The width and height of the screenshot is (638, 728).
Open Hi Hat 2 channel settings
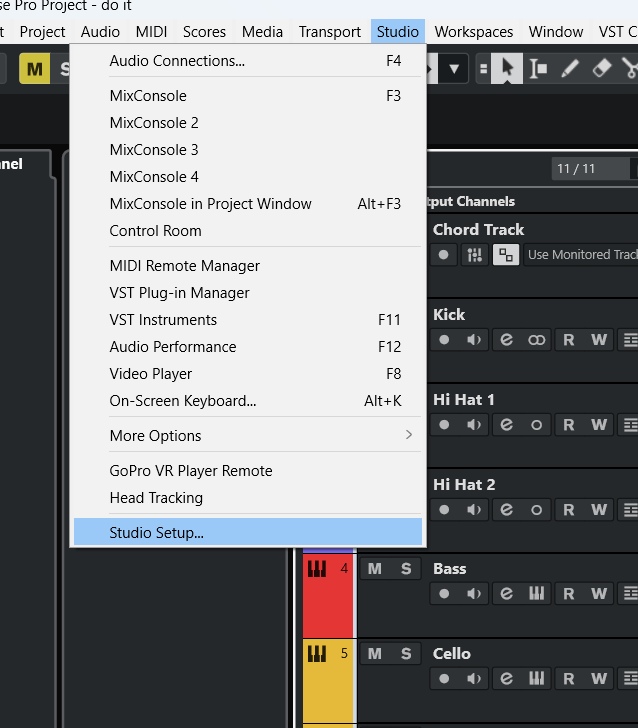tap(507, 510)
